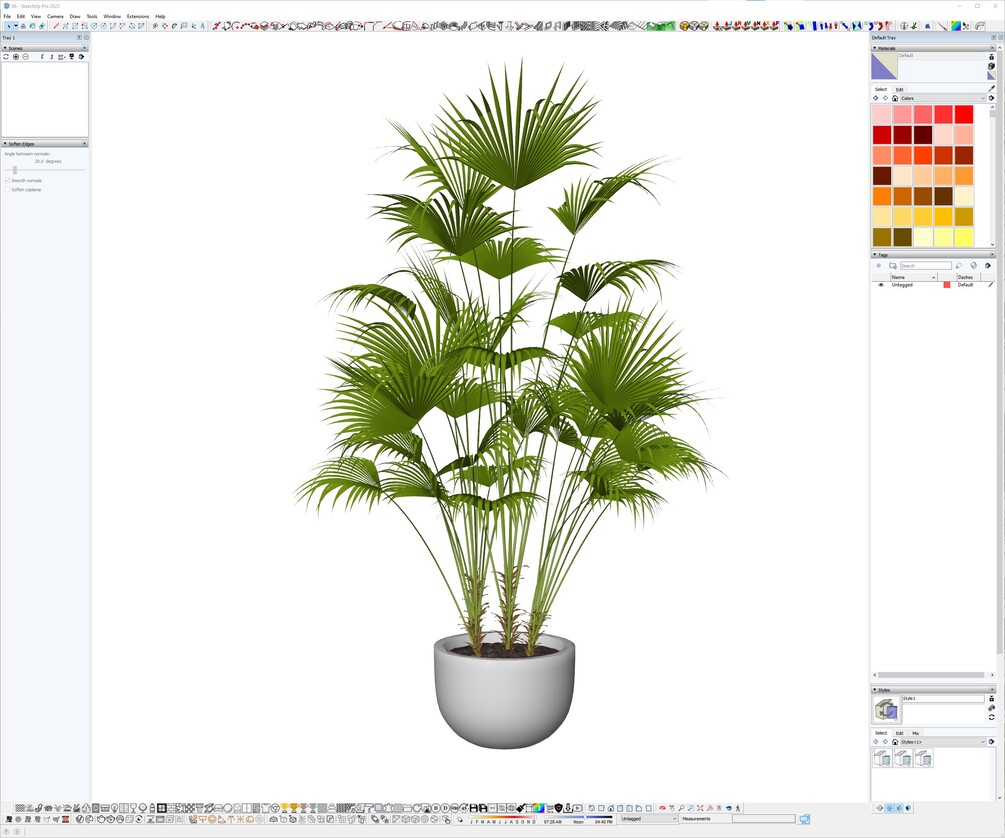Collapse the Styles panel
Image resolution: width=1005 pixels, height=838 pixels.
pyautogui.click(x=875, y=690)
